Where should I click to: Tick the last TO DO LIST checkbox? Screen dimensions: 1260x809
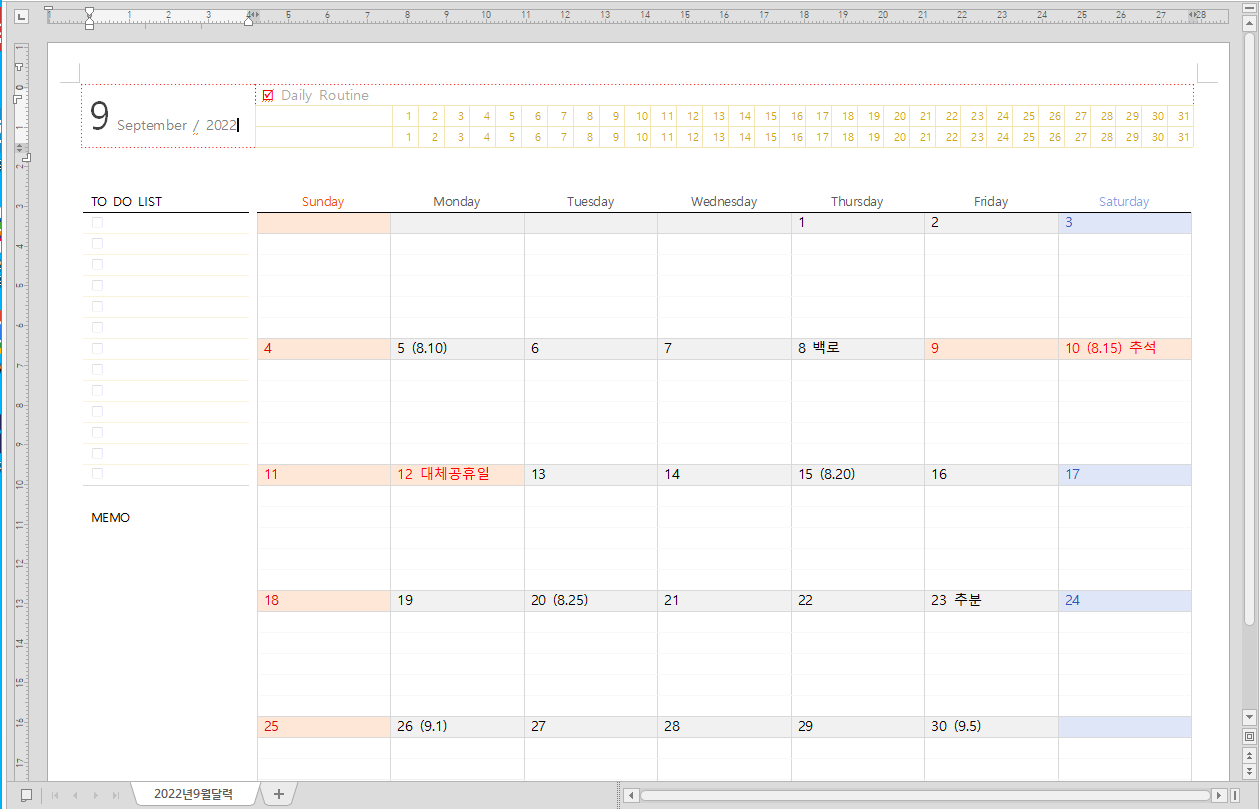(x=97, y=474)
